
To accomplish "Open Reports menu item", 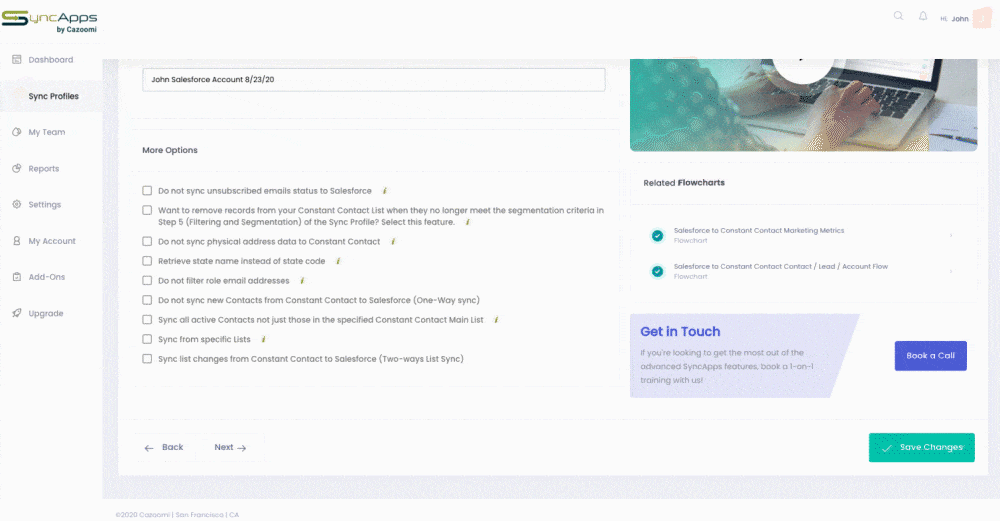I will 44,168.
